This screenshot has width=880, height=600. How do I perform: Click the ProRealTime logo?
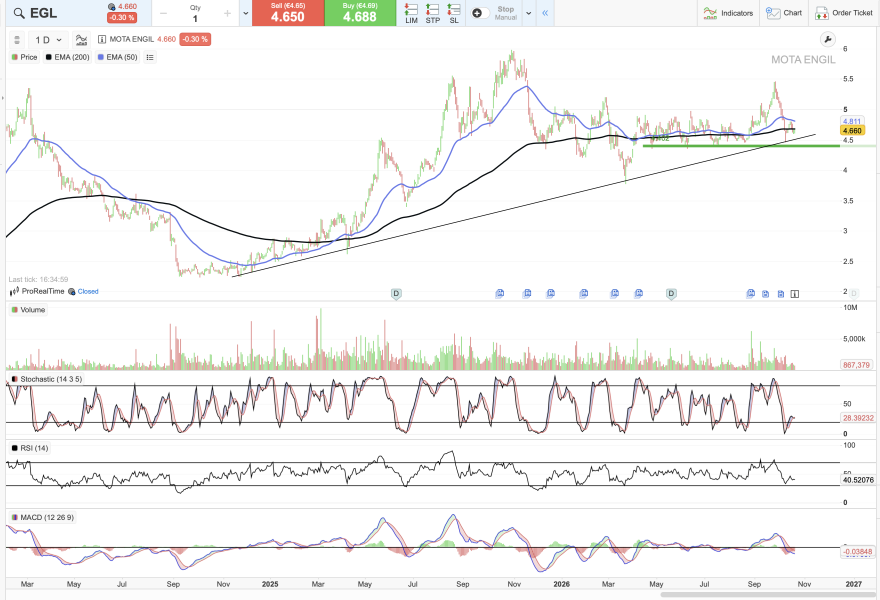[37, 291]
